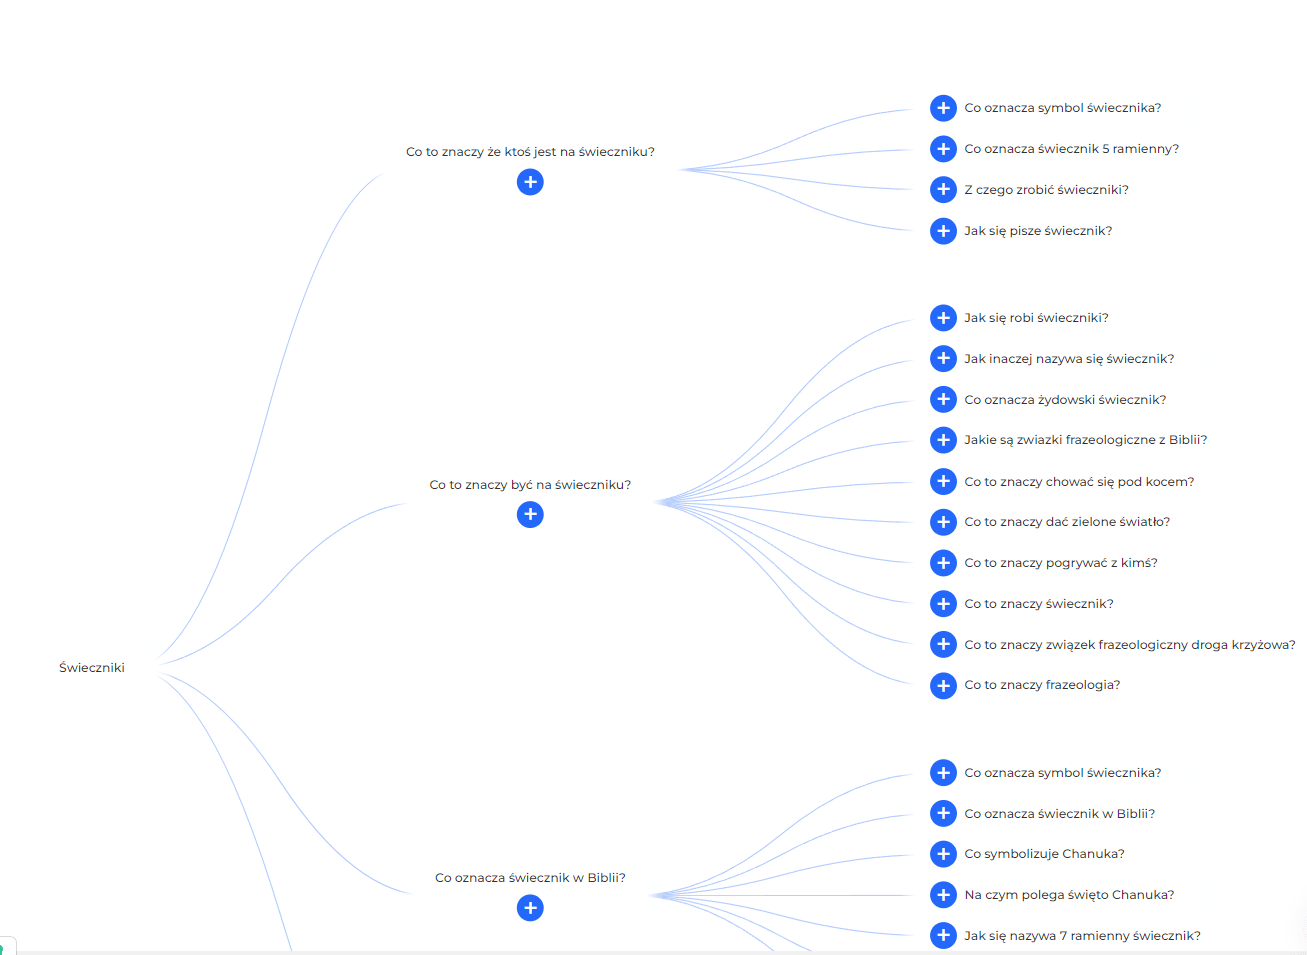1307x955 pixels.
Task: Click text 'Jak się nazywa 7 ramienny świecznik?'
Action: click(x=1082, y=936)
